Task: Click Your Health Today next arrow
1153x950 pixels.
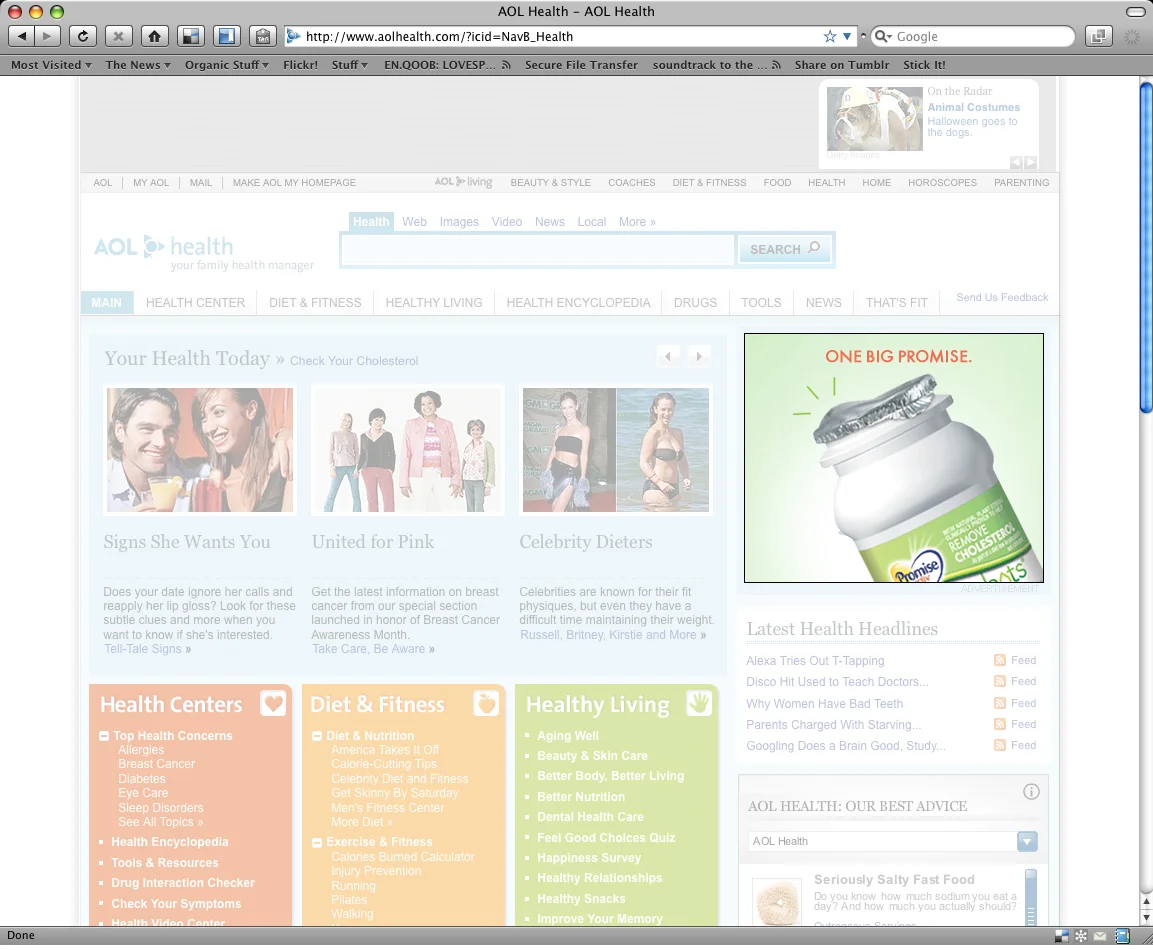Action: click(699, 357)
